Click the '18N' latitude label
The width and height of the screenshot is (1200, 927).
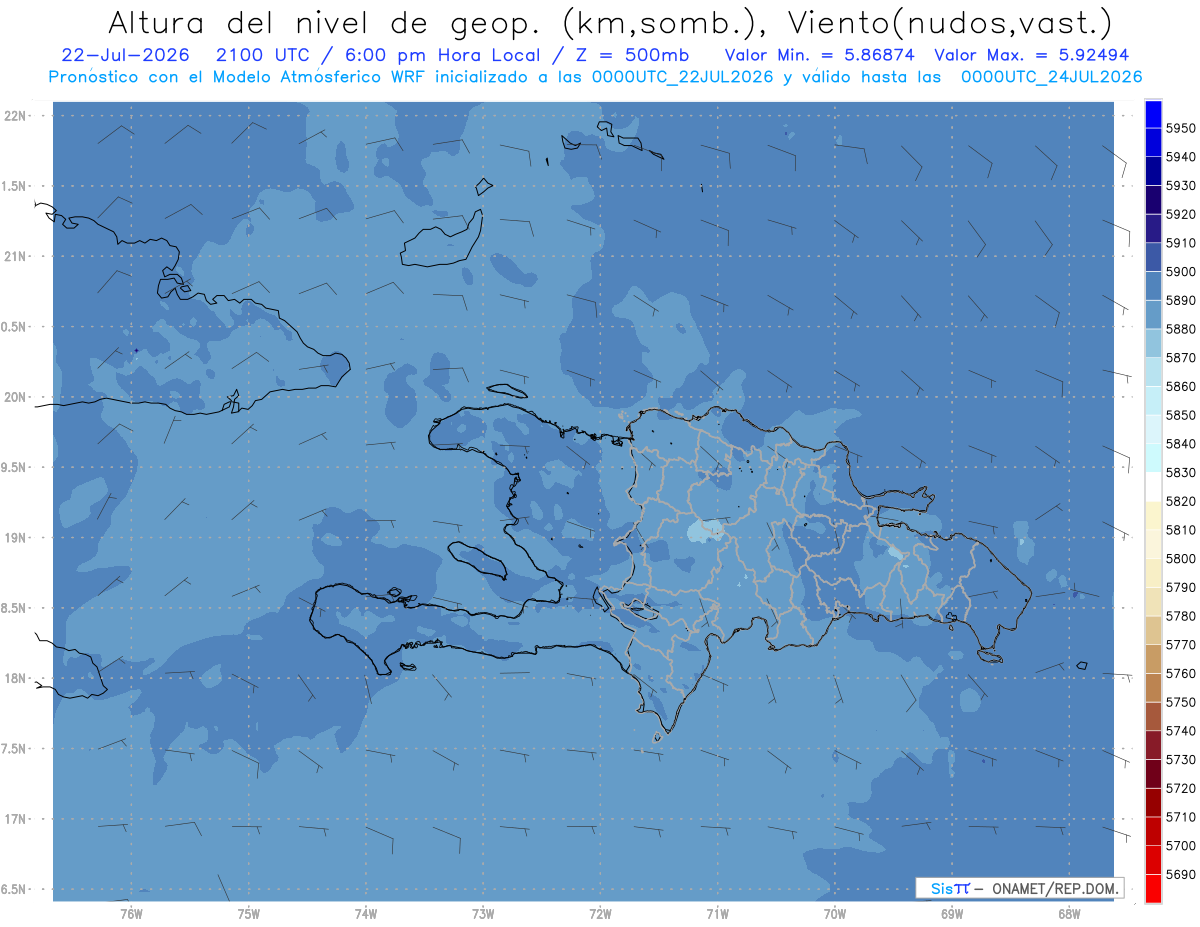[16, 678]
